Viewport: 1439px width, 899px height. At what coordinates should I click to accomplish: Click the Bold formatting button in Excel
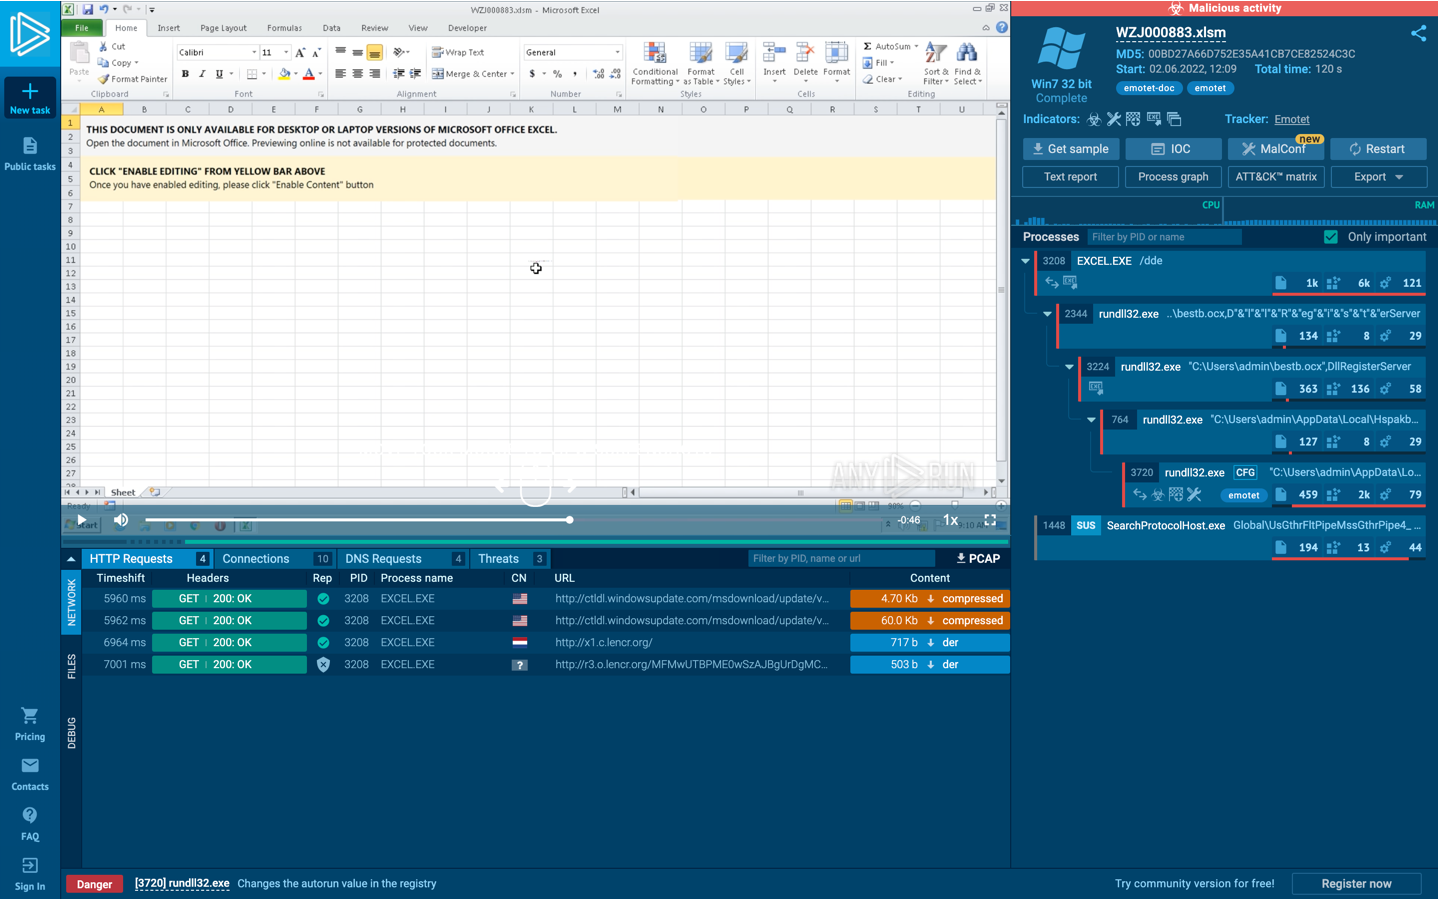pos(185,74)
